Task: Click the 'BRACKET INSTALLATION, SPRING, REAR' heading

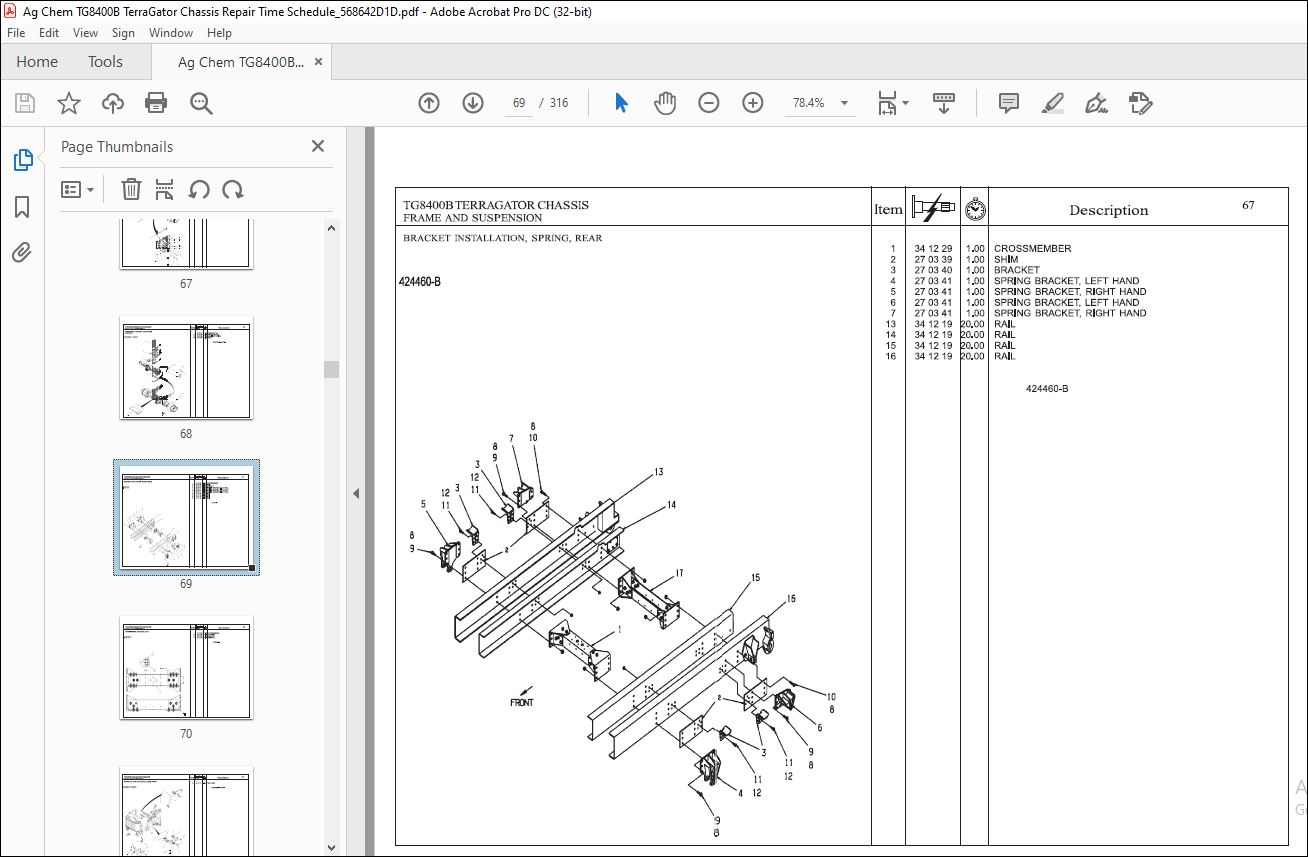Action: click(x=502, y=239)
